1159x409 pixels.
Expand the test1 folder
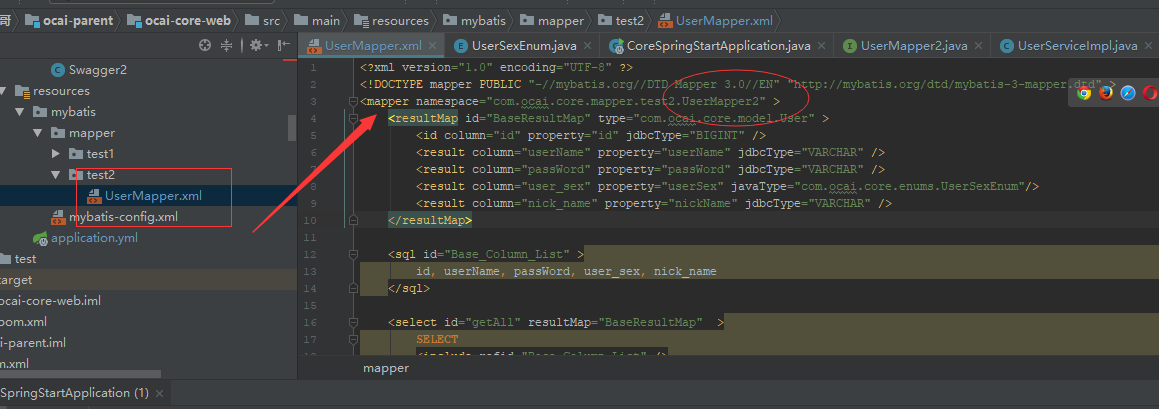point(56,154)
